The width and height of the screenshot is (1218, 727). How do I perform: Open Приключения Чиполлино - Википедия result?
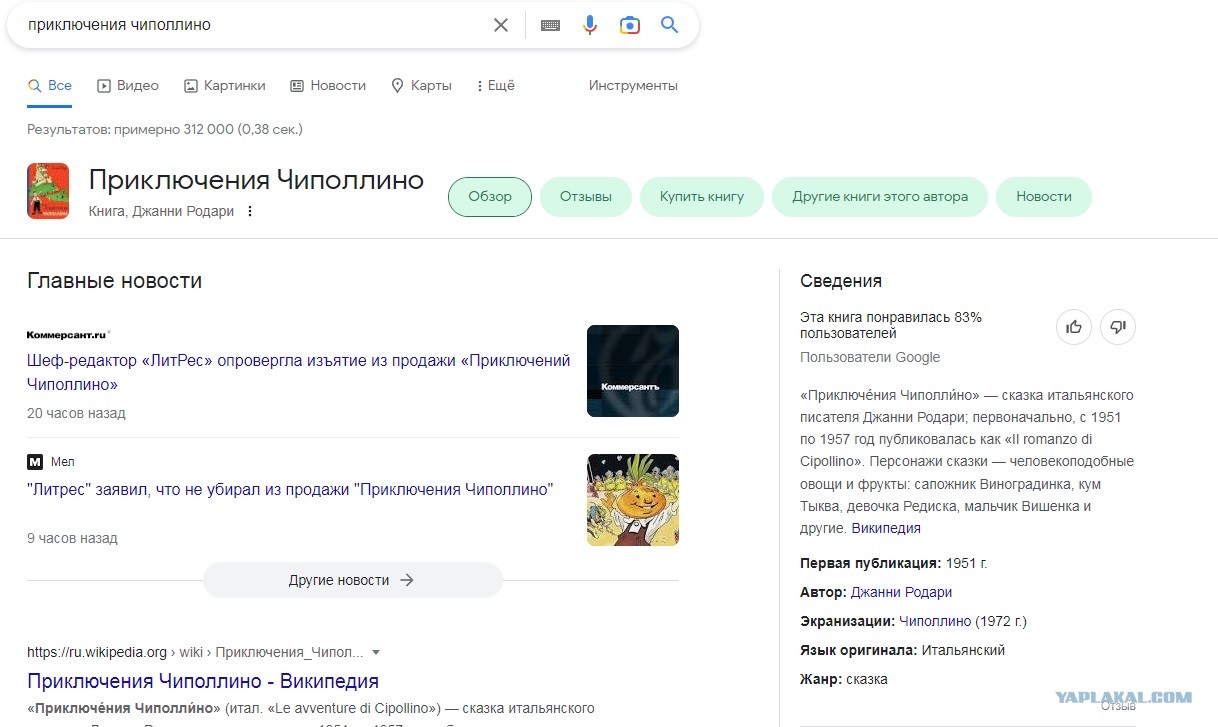[203, 681]
